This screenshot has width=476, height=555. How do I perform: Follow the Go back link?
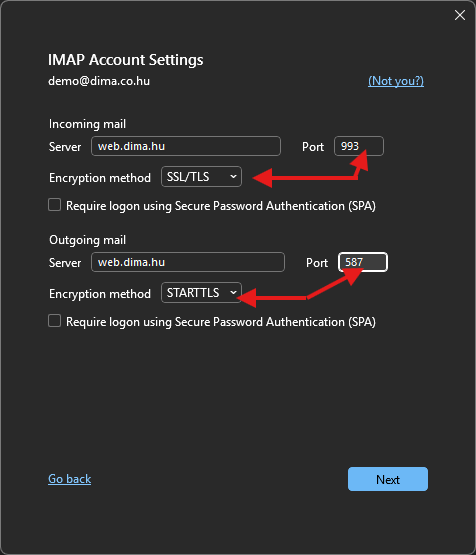pos(70,479)
